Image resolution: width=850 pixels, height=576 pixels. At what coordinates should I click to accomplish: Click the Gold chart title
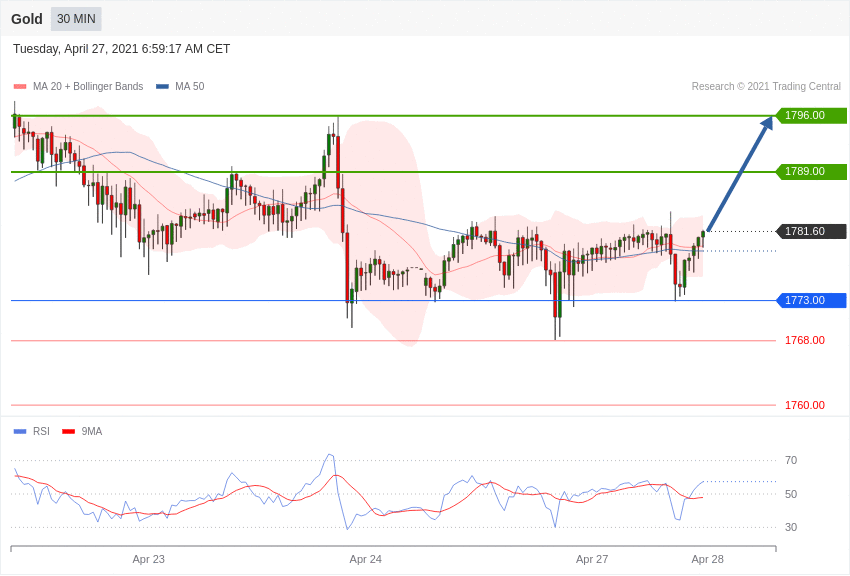pos(27,19)
